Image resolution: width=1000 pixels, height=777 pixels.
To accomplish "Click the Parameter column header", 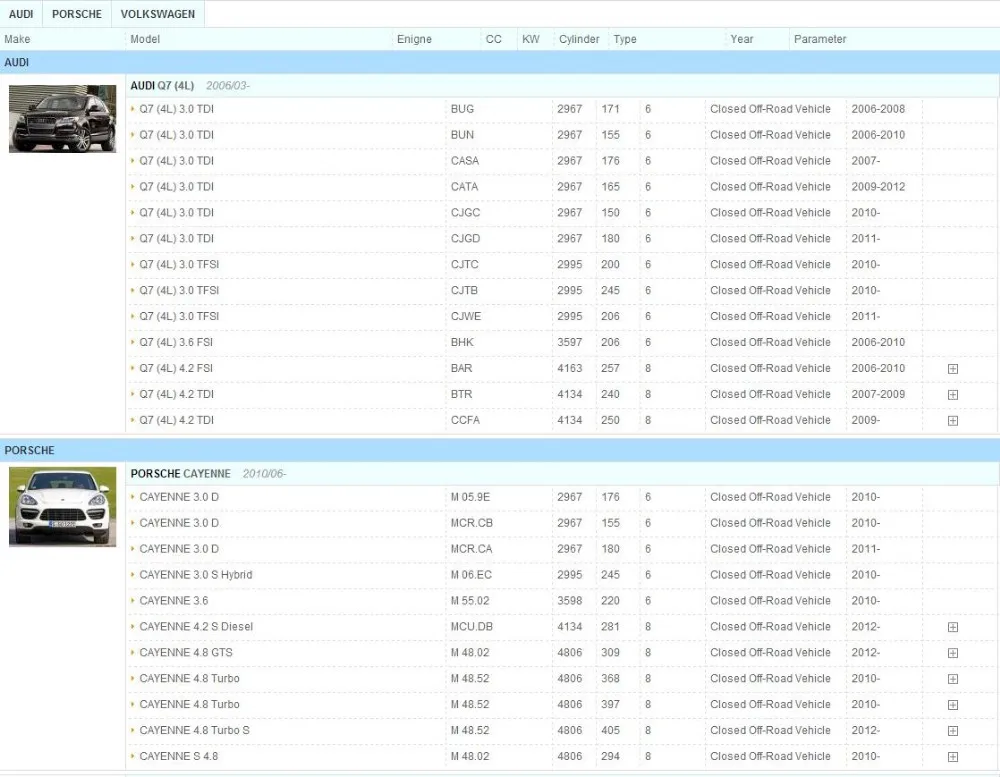I will [x=820, y=39].
